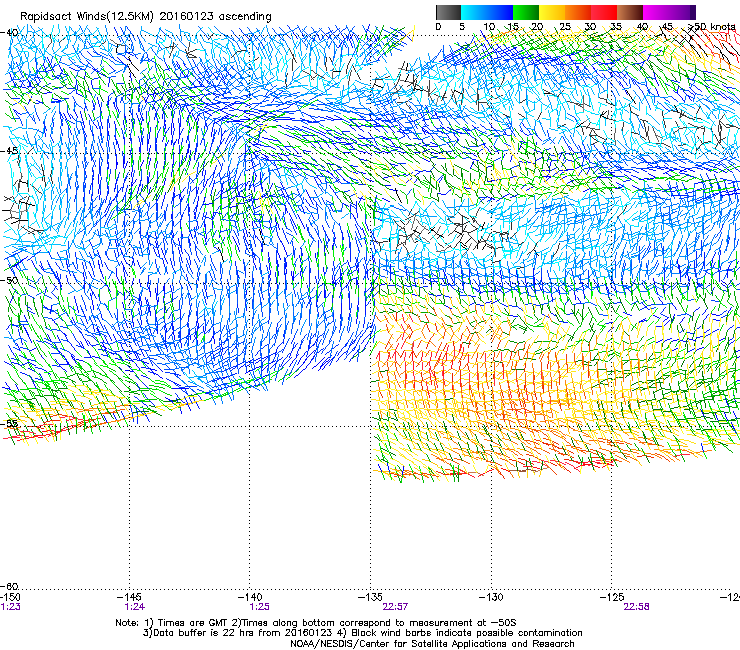Click the '-150' longitude axis label
This screenshot has width=740, height=650.
tap(10, 597)
